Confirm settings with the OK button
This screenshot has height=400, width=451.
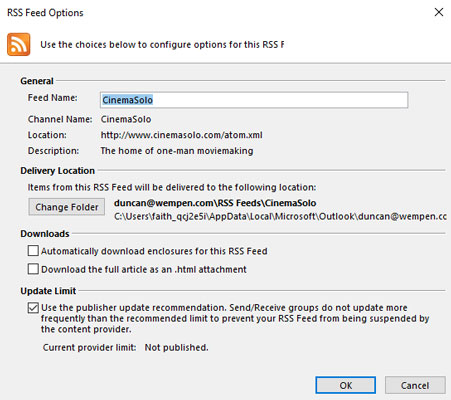point(346,385)
